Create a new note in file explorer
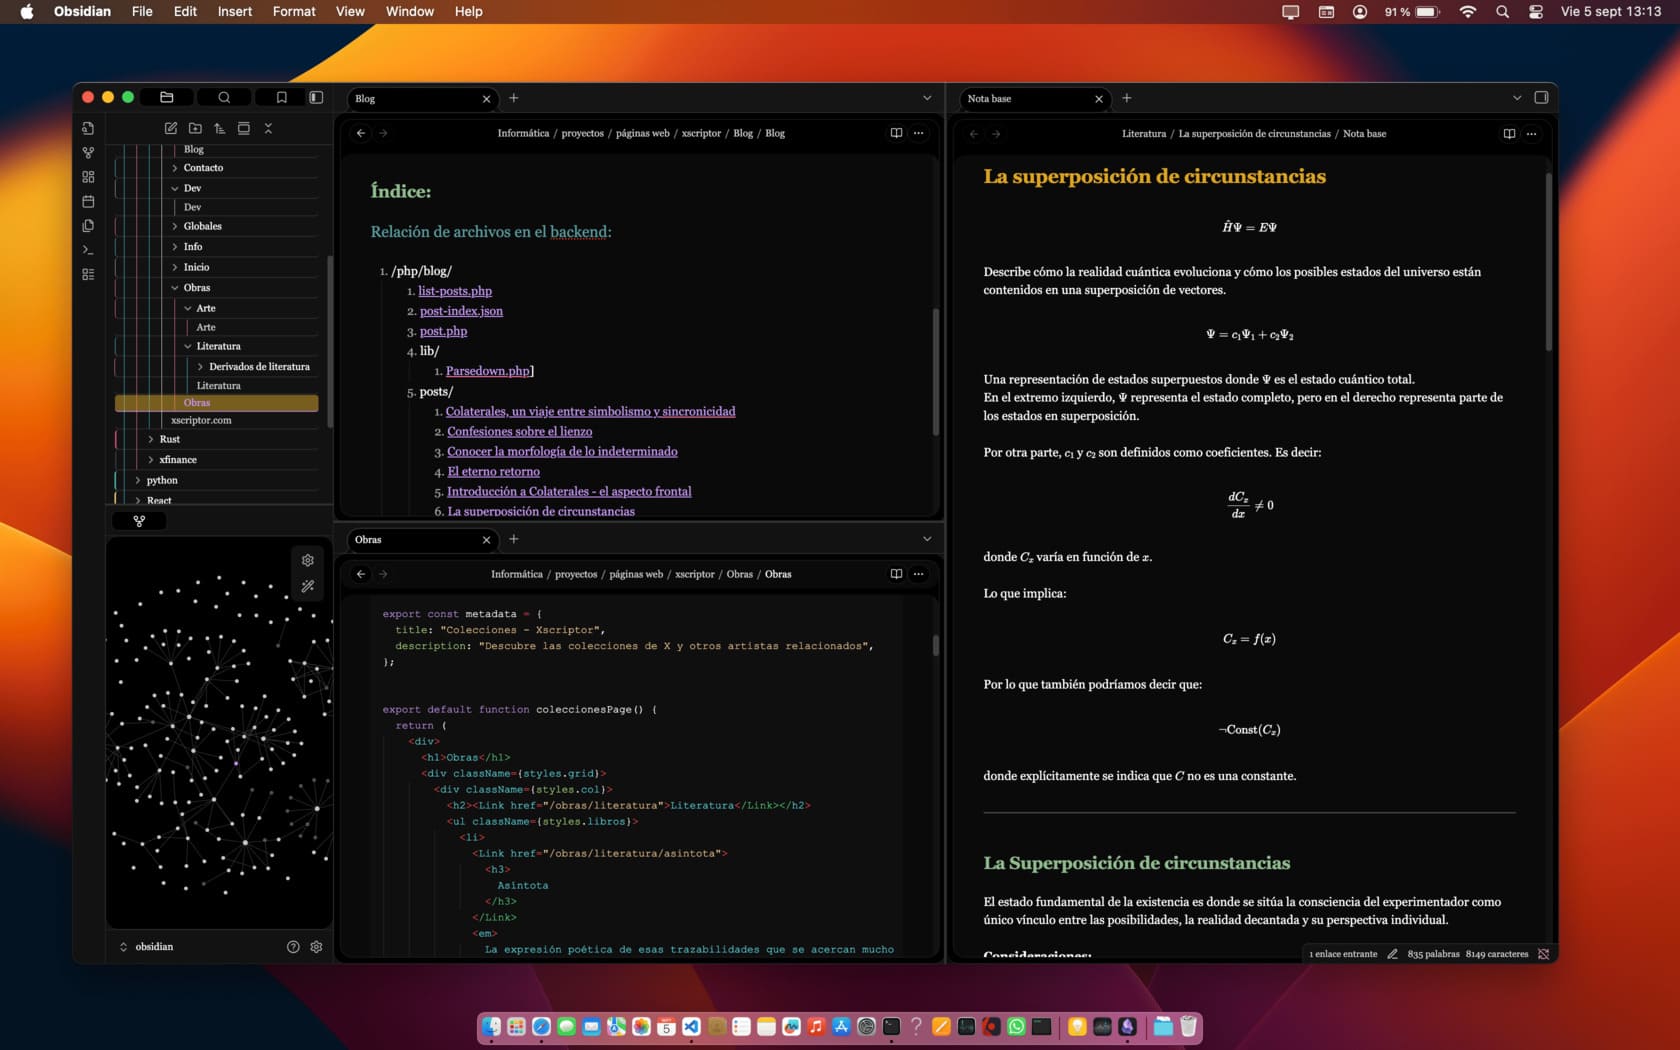1680x1050 pixels. (171, 128)
